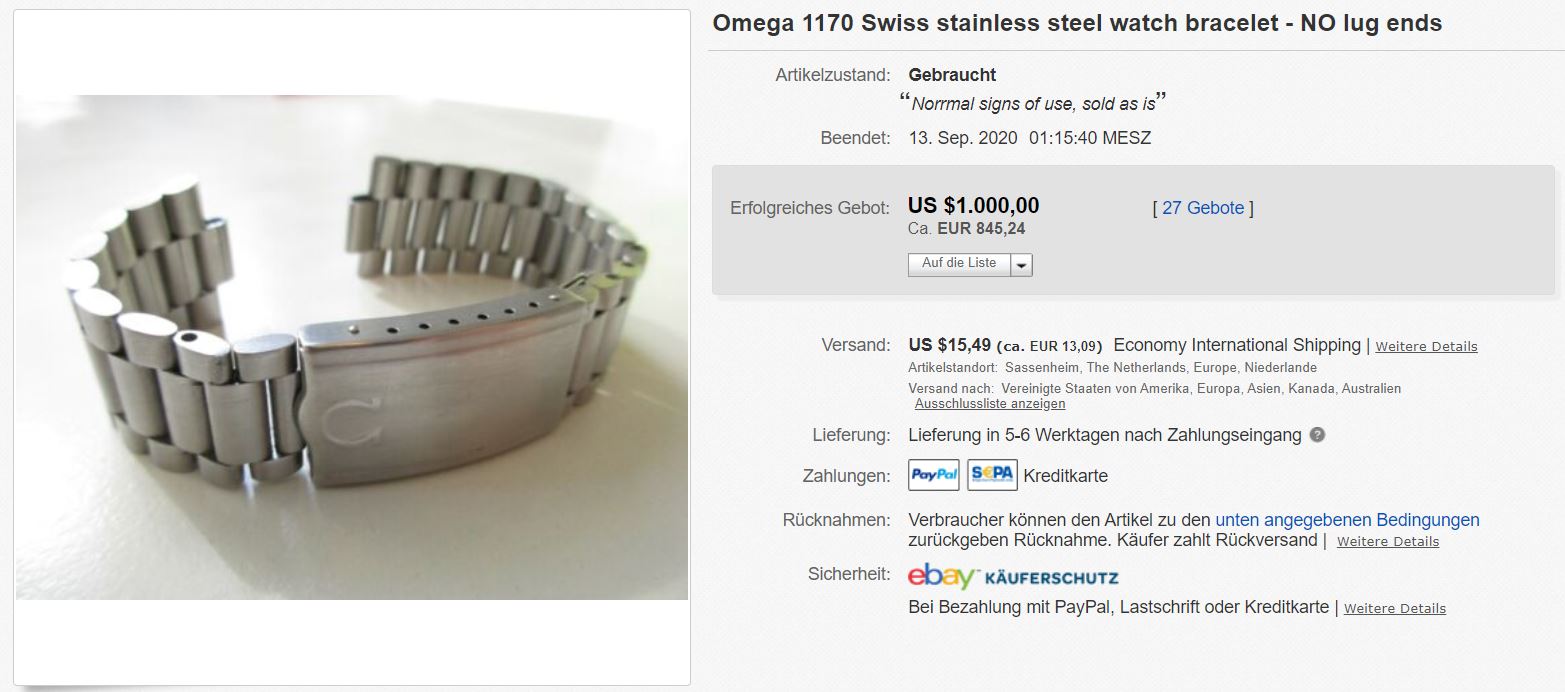Click the SEPA payment icon
The image size is (1565, 692).
tap(992, 475)
